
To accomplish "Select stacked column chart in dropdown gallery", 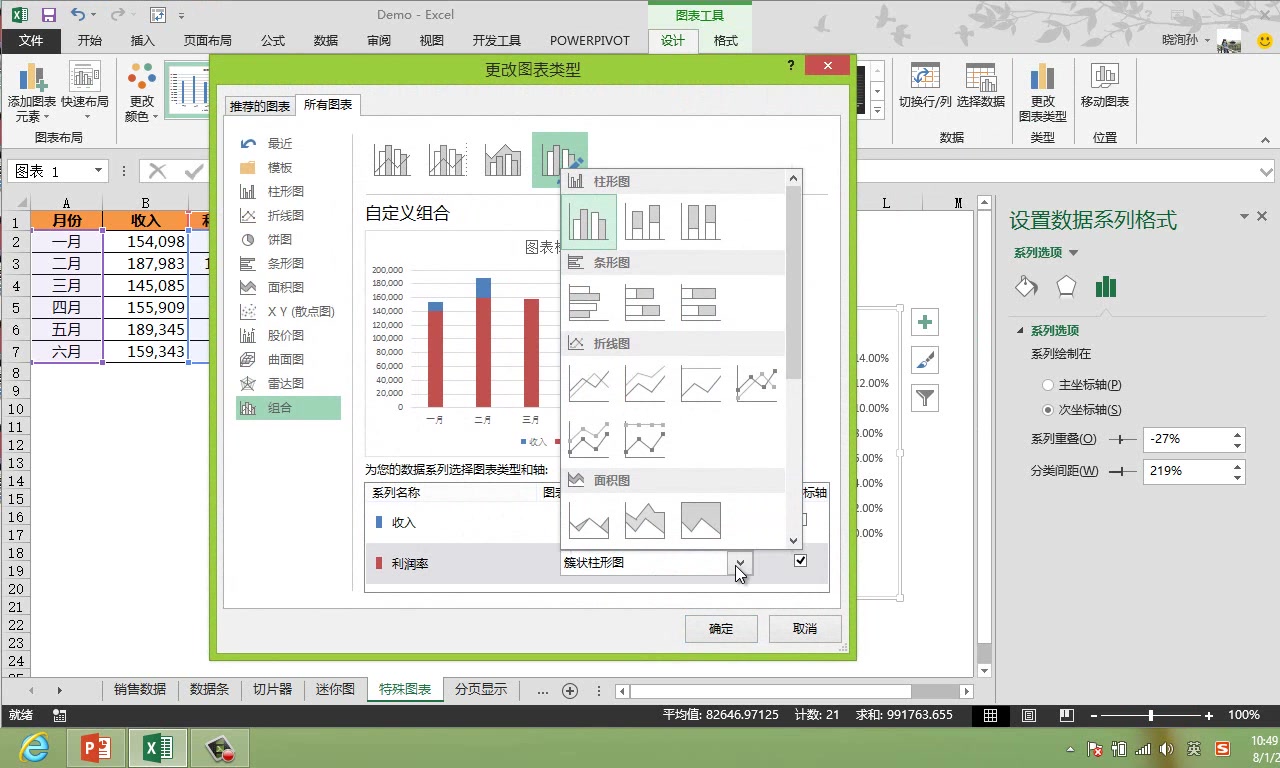I will (x=645, y=222).
